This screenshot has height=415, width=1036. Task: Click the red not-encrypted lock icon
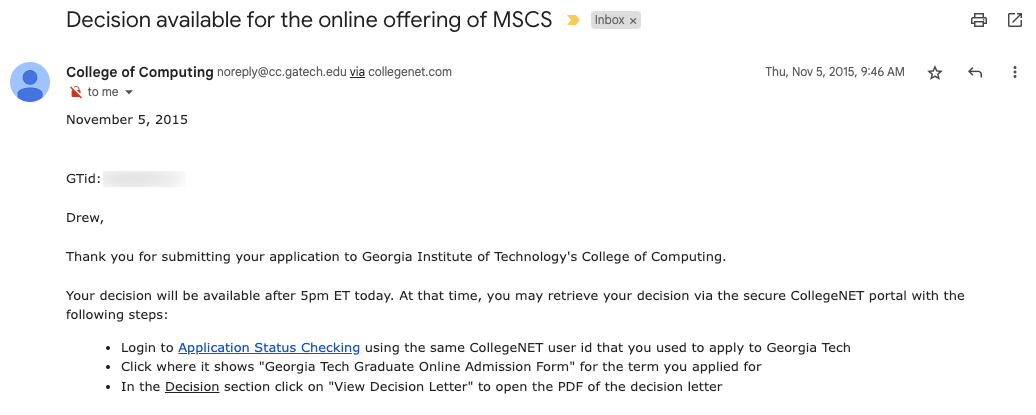point(76,92)
